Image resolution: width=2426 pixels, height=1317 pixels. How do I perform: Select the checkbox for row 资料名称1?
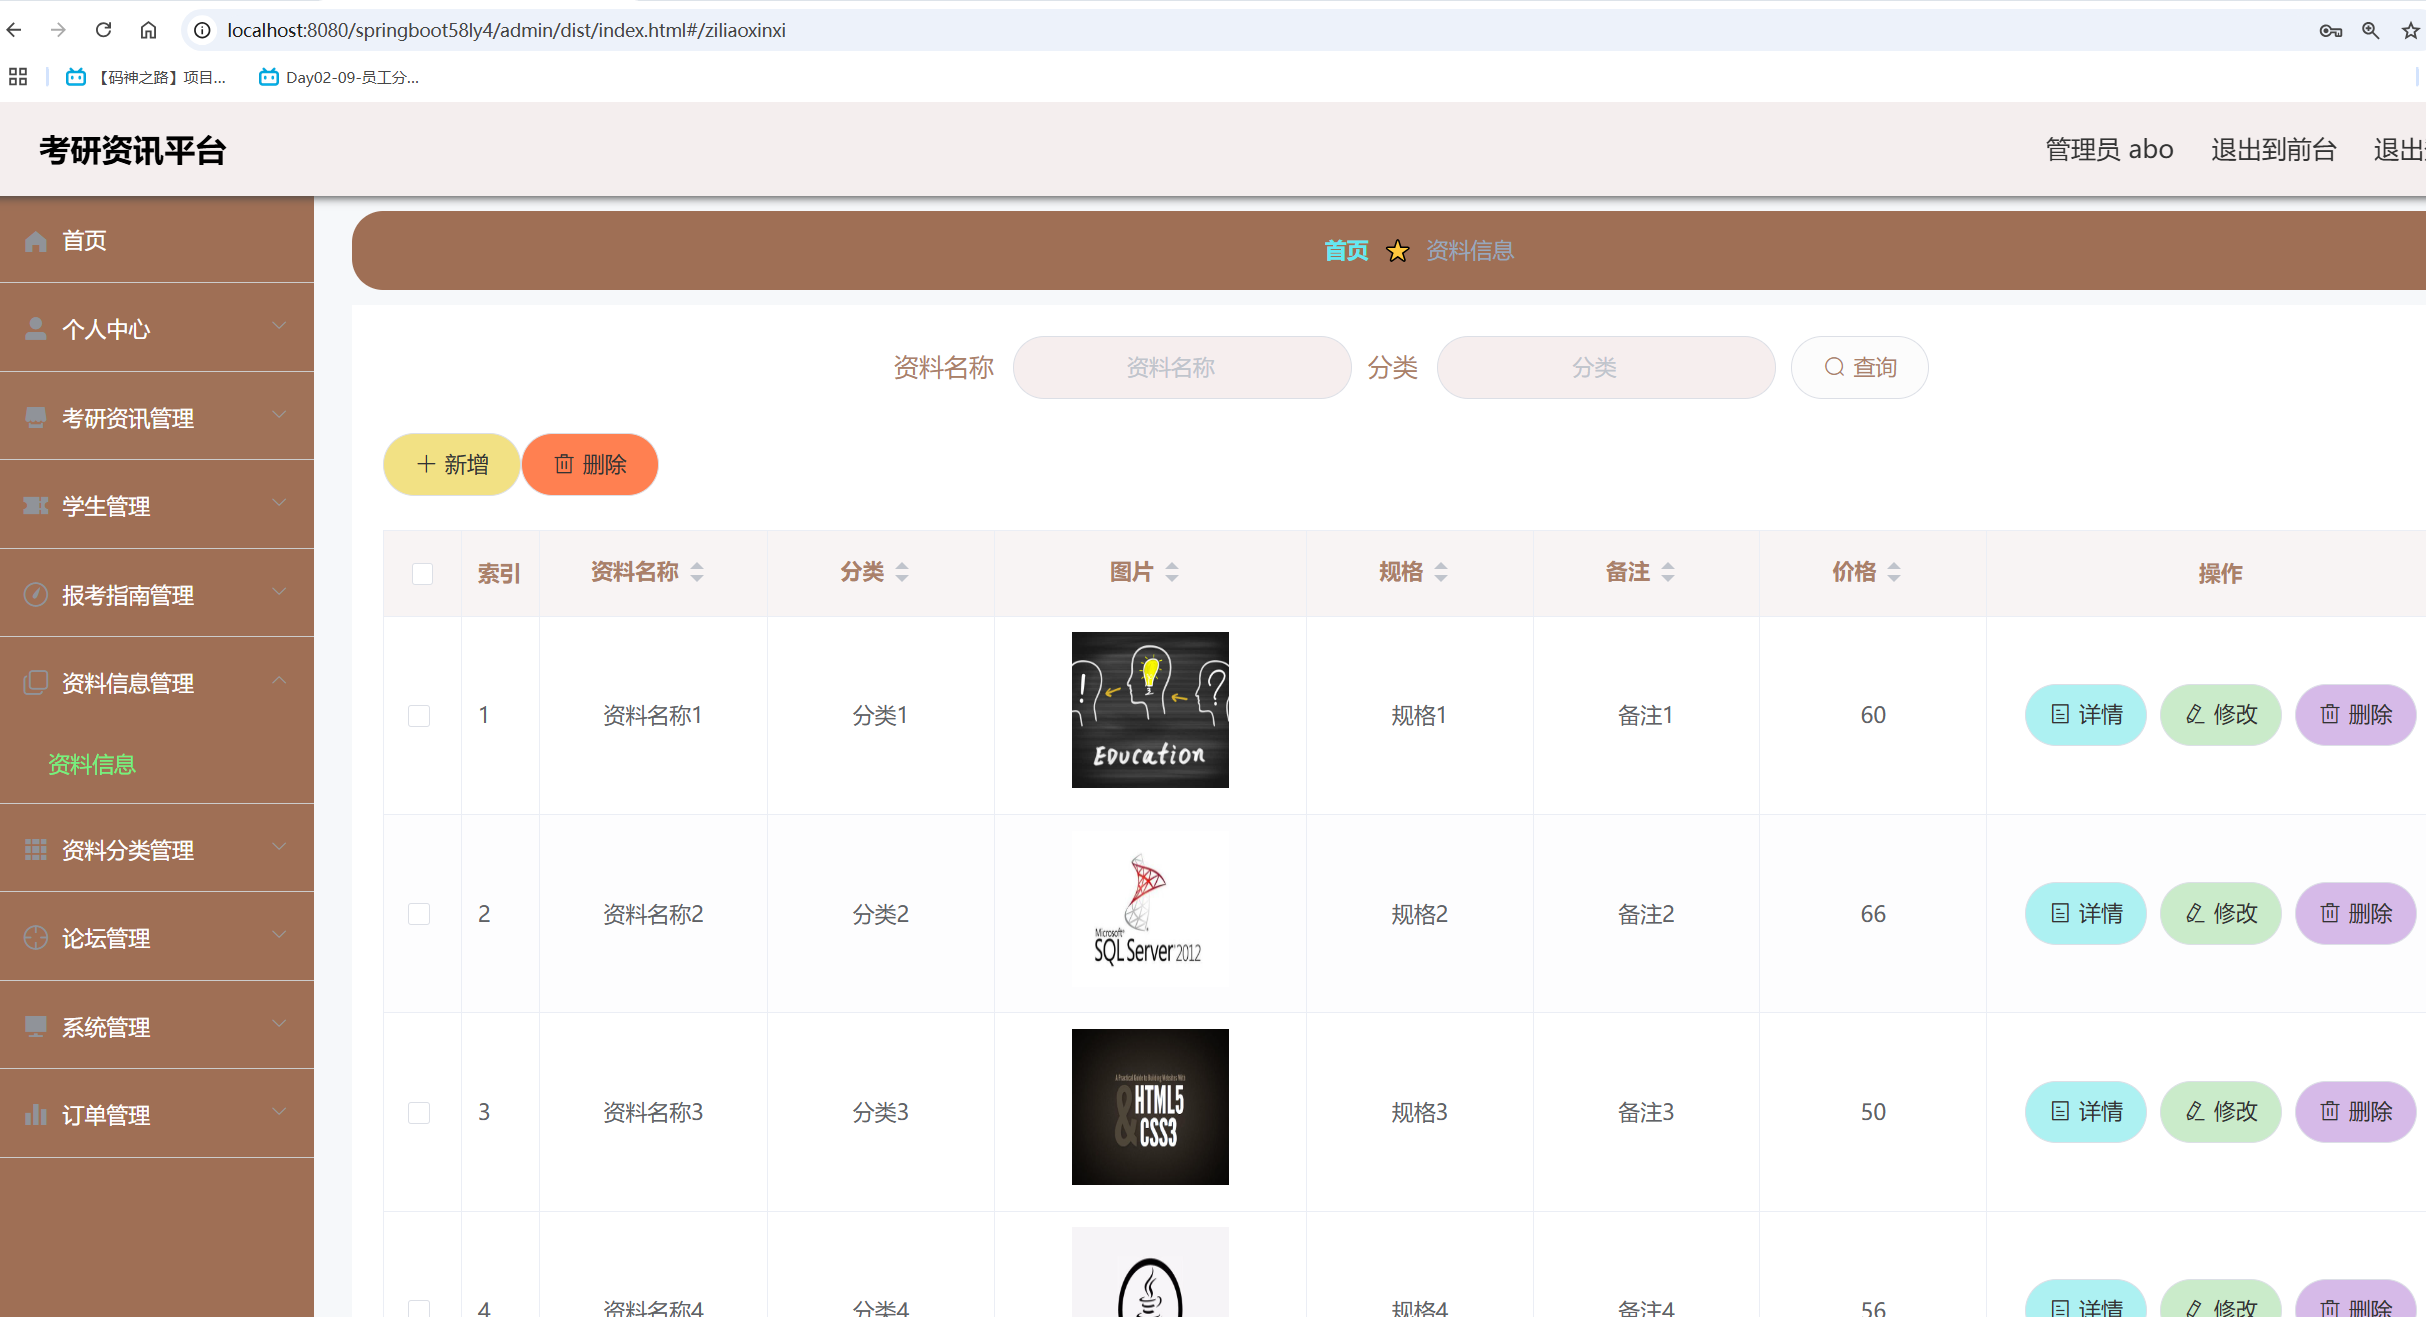[x=419, y=715]
